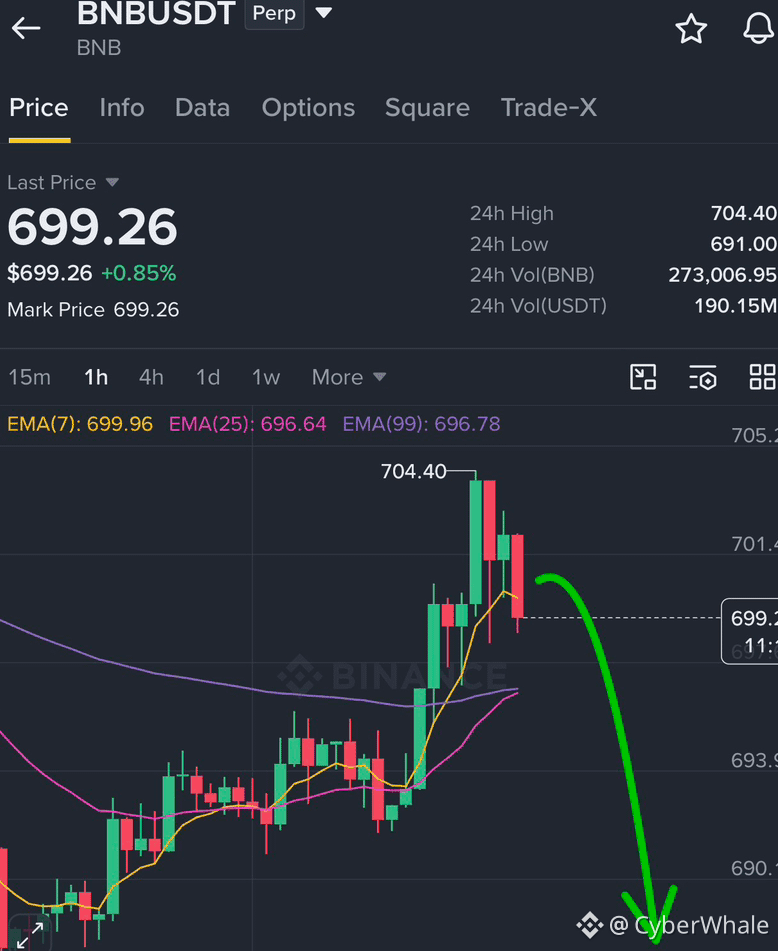Viewport: 778px width, 951px height.
Task: Expand chart to fullscreen with corner arrows
Action: click(30, 936)
